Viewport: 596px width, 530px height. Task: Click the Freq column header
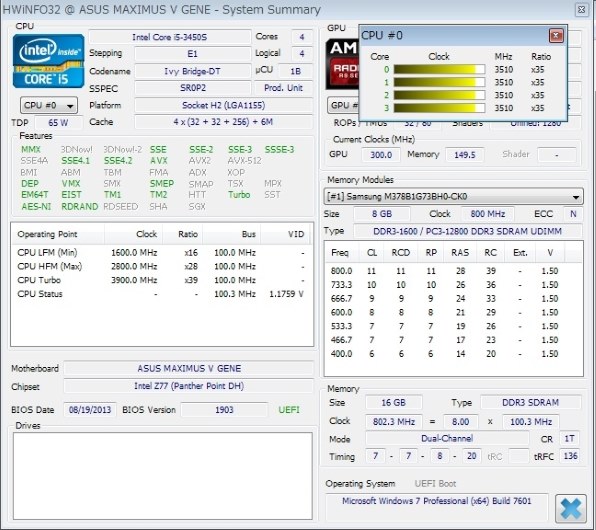tap(340, 253)
